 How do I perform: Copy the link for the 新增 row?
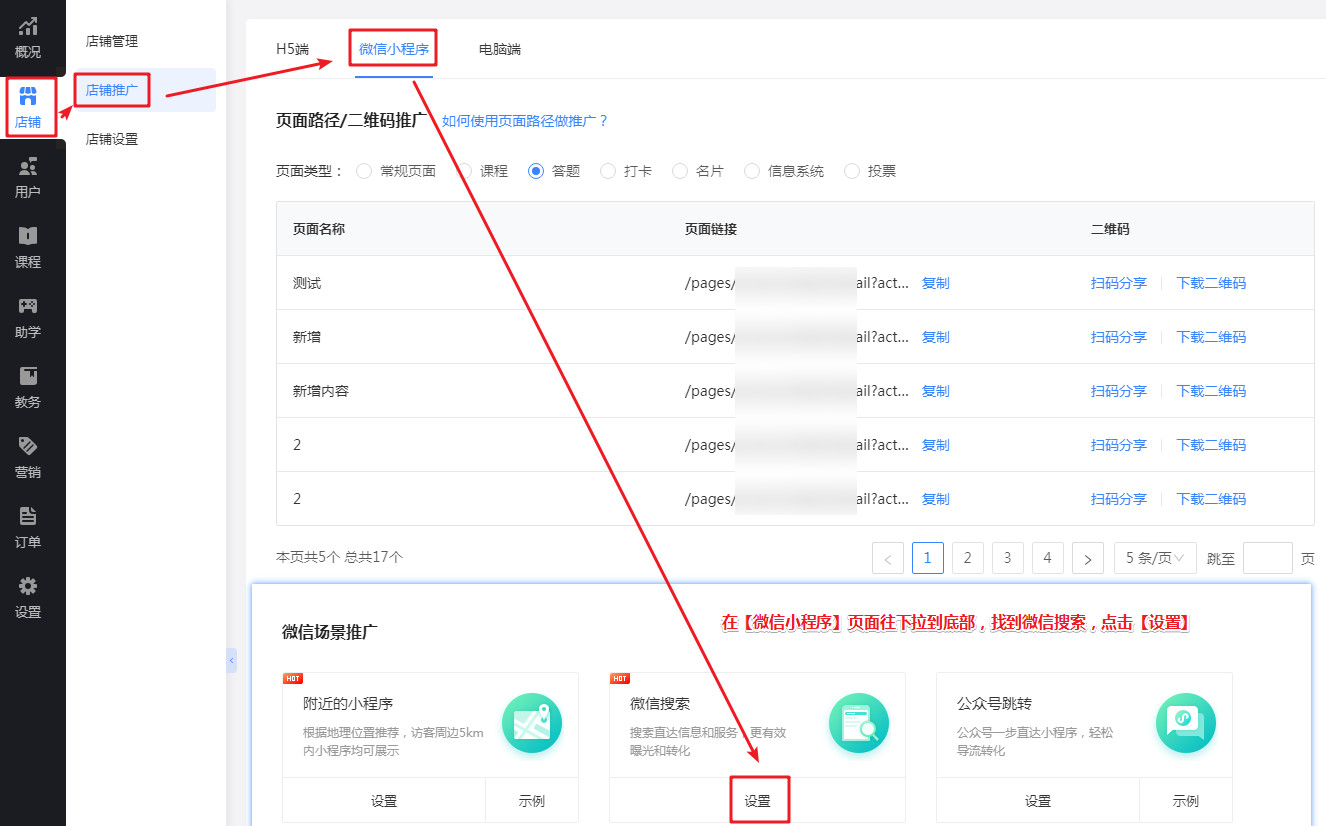(935, 337)
